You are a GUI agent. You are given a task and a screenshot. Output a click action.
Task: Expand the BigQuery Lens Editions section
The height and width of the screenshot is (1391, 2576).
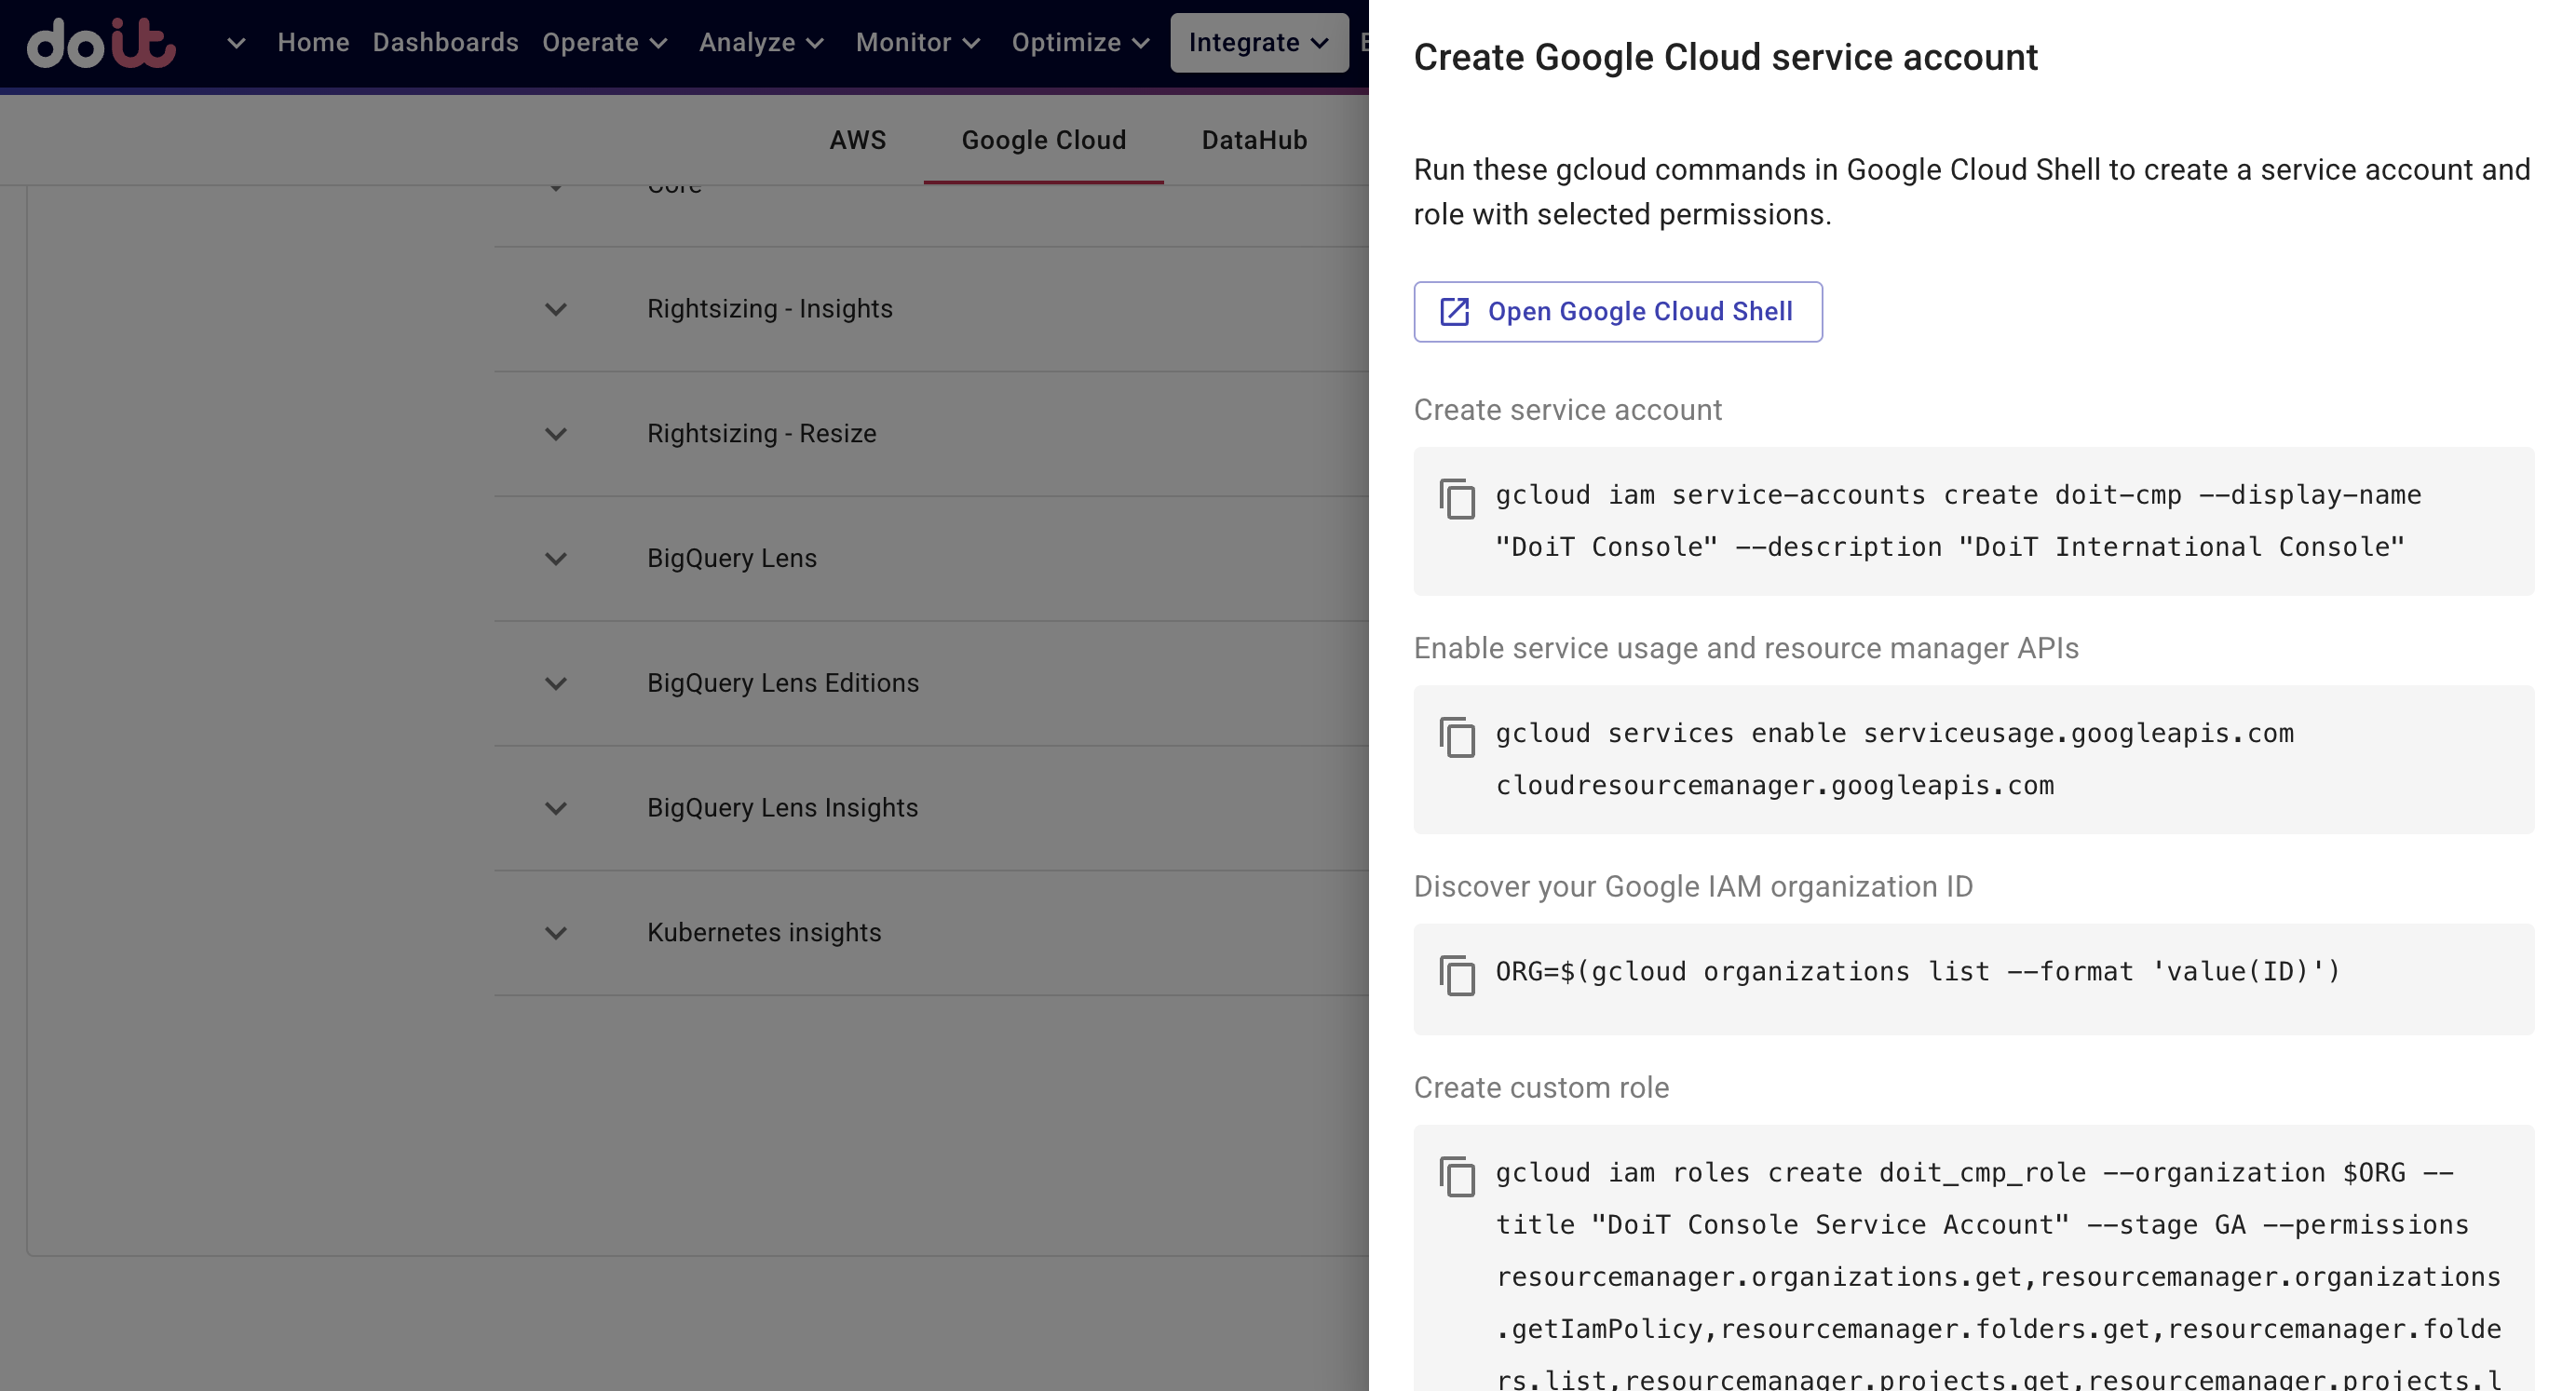click(x=556, y=684)
